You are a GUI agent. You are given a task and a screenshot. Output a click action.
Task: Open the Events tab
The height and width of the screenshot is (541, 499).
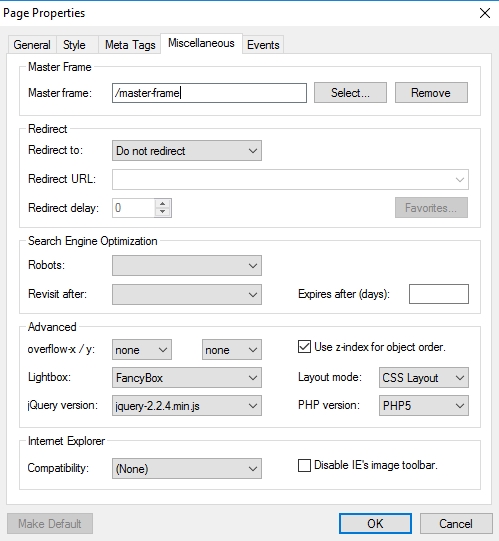(263, 45)
